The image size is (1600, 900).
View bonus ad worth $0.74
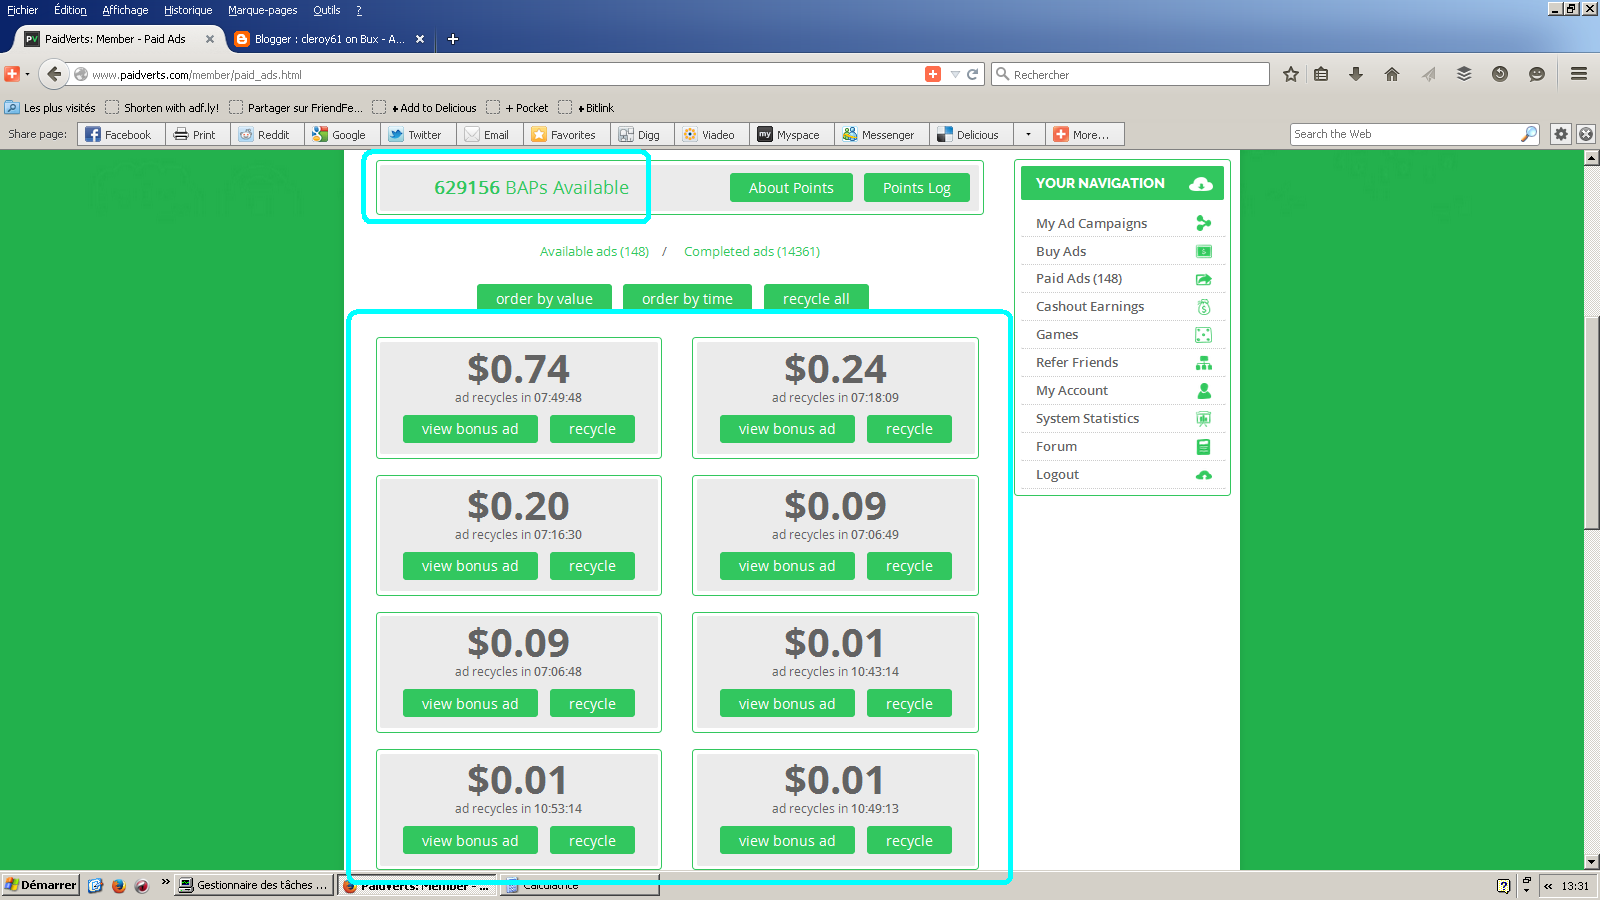click(470, 429)
